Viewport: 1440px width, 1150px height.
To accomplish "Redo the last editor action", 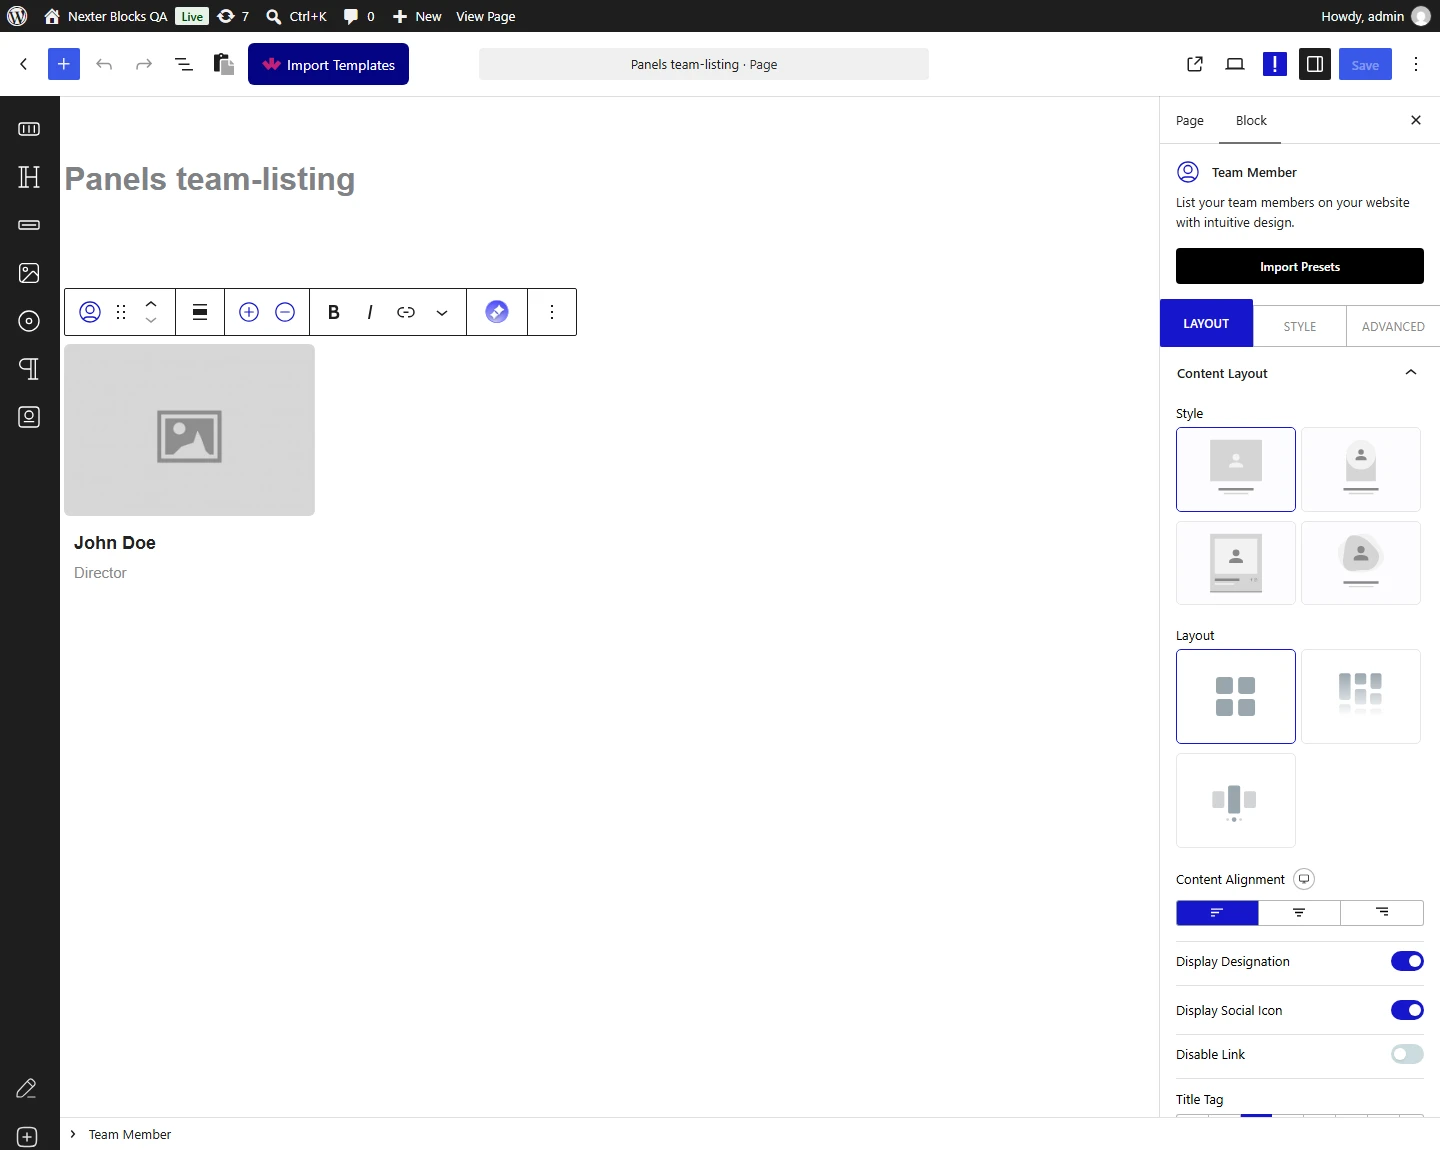I will [144, 64].
